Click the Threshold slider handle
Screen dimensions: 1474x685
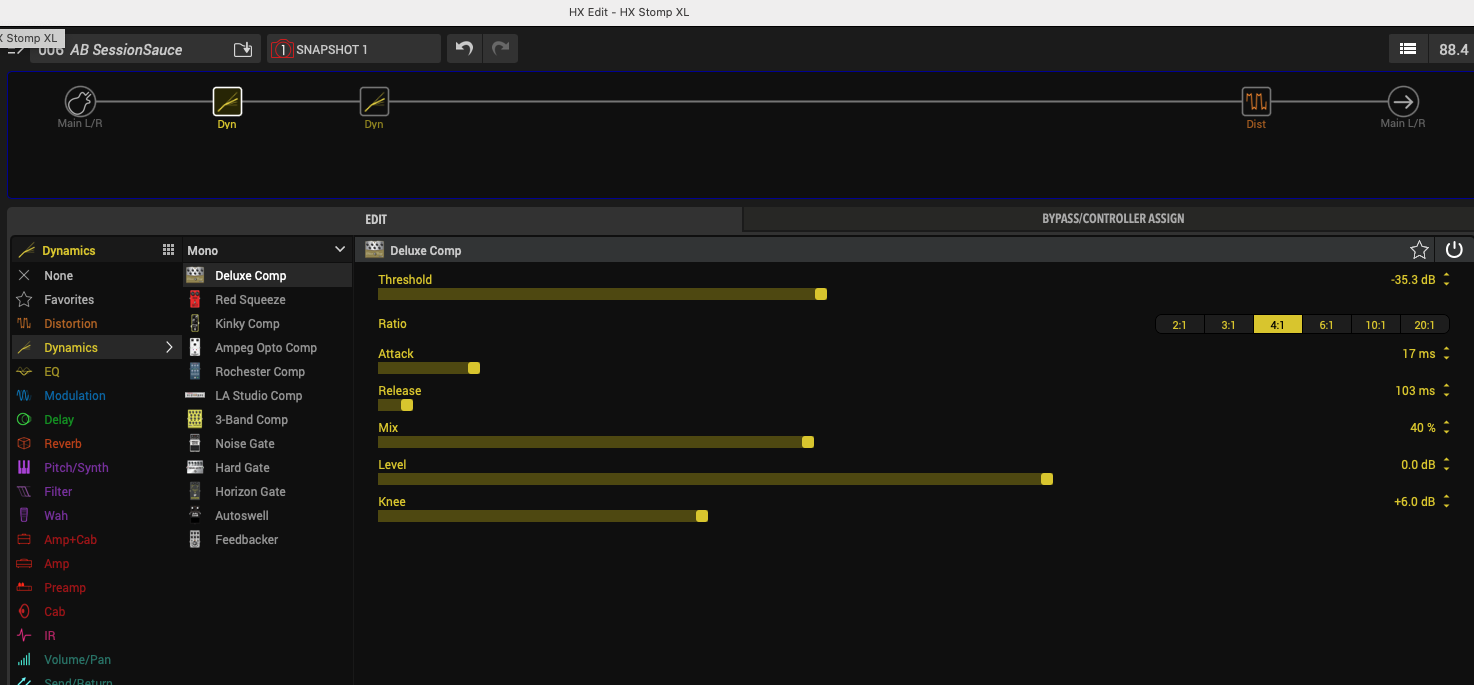coord(821,294)
